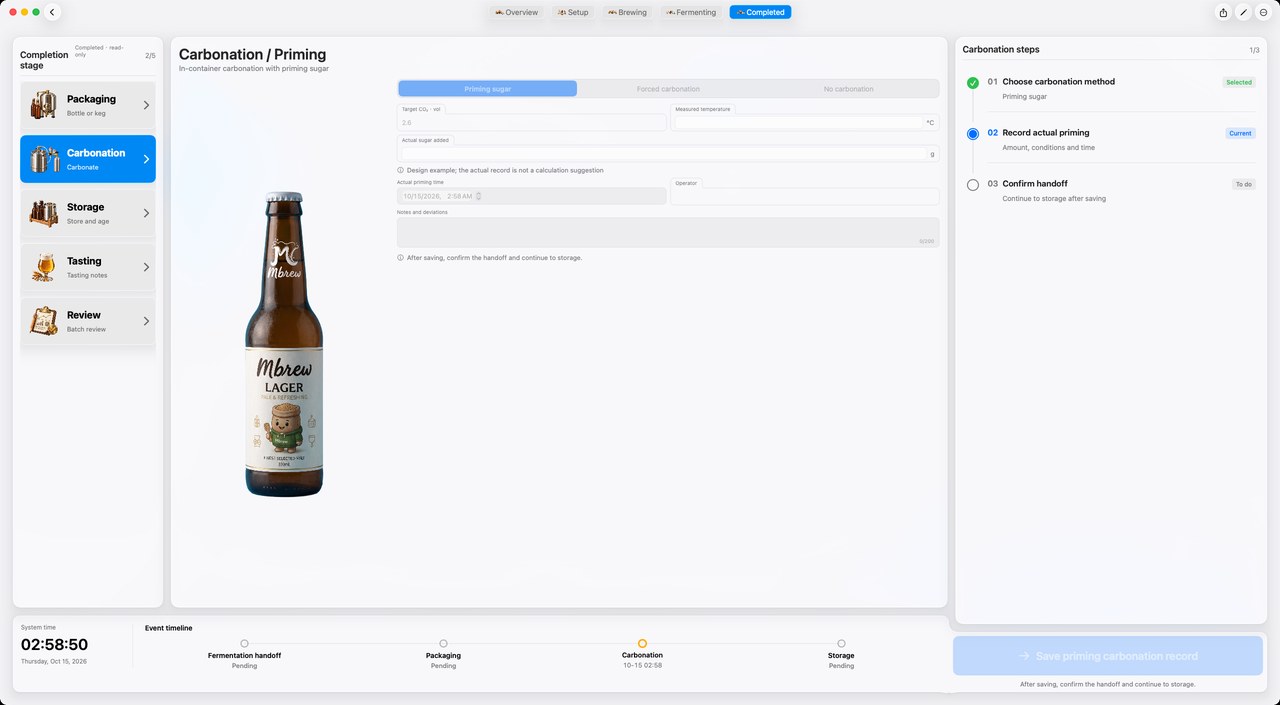
Task: Expand the Packaging stage chevron
Action: click(x=146, y=105)
